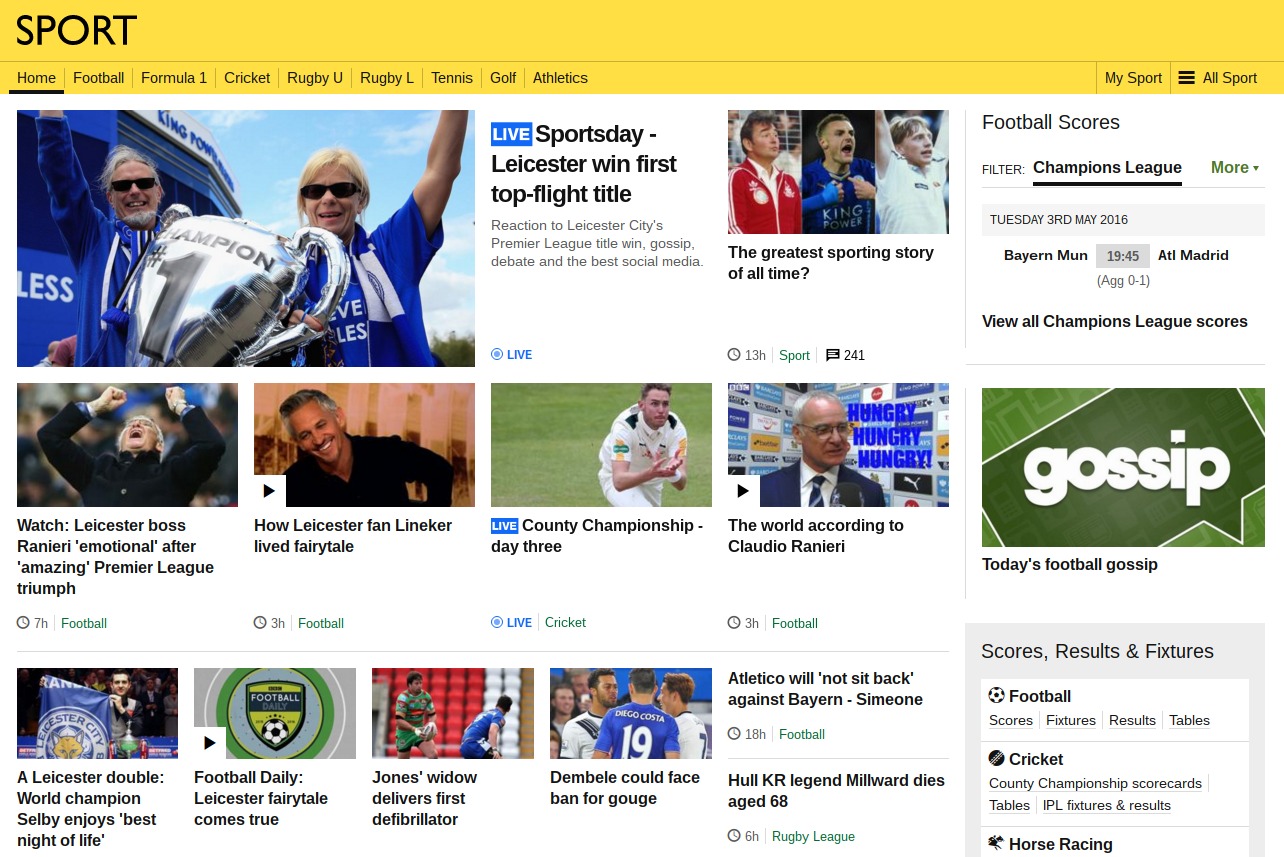Play the Football Daily video

(209, 743)
